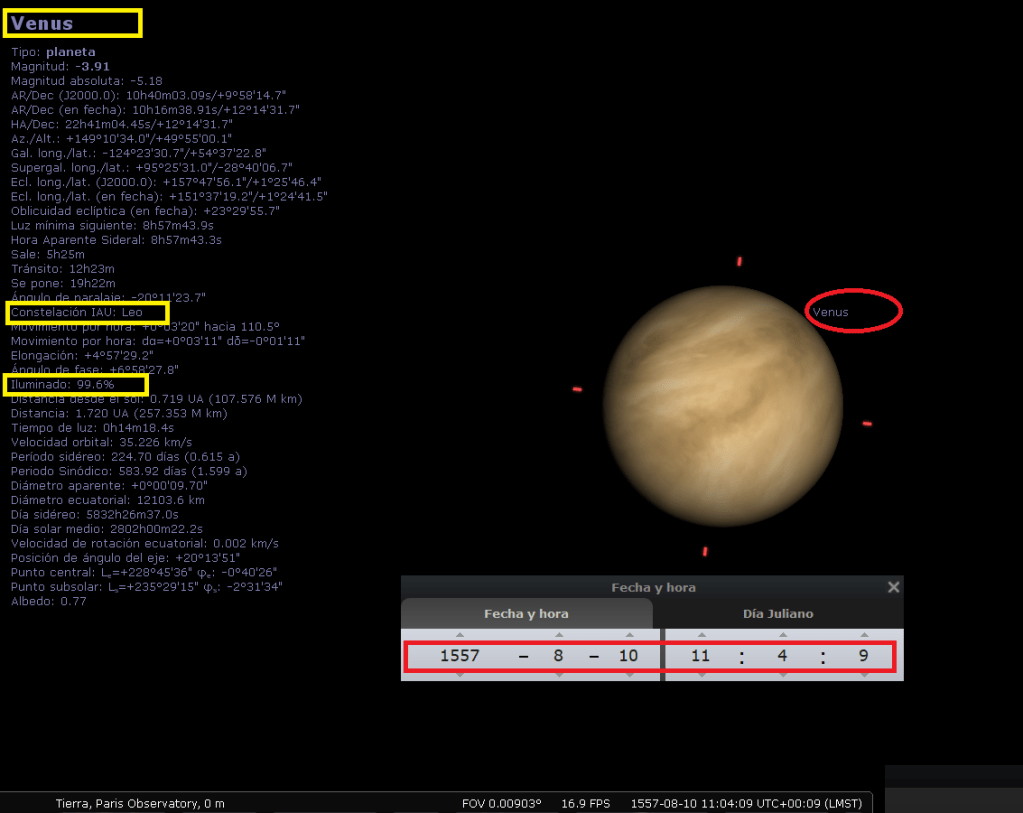Lower the hour with the down arrow
1023x813 pixels.
coord(701,676)
